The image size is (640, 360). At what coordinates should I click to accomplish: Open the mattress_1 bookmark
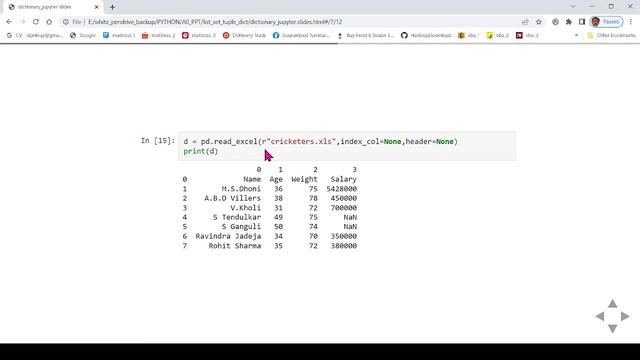tap(119, 36)
